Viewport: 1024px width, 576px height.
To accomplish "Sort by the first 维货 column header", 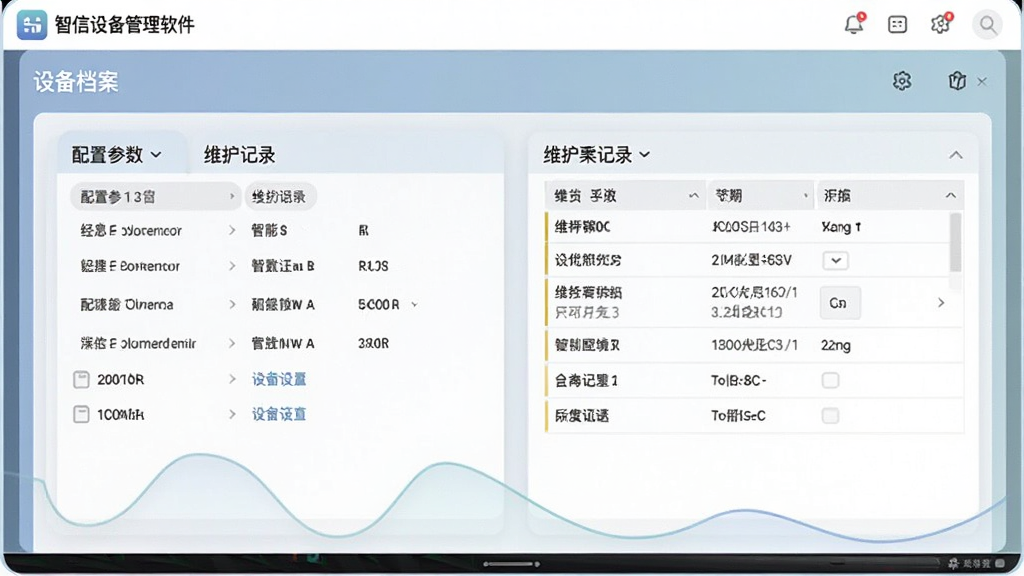I will coord(625,195).
